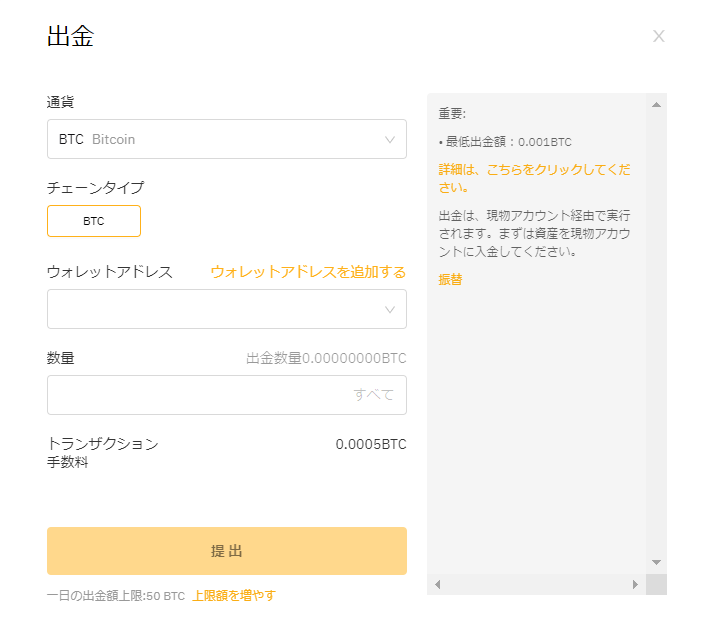Click the vertical scrollbar track of notice panel
The height and width of the screenshot is (630, 712).
tap(656, 334)
